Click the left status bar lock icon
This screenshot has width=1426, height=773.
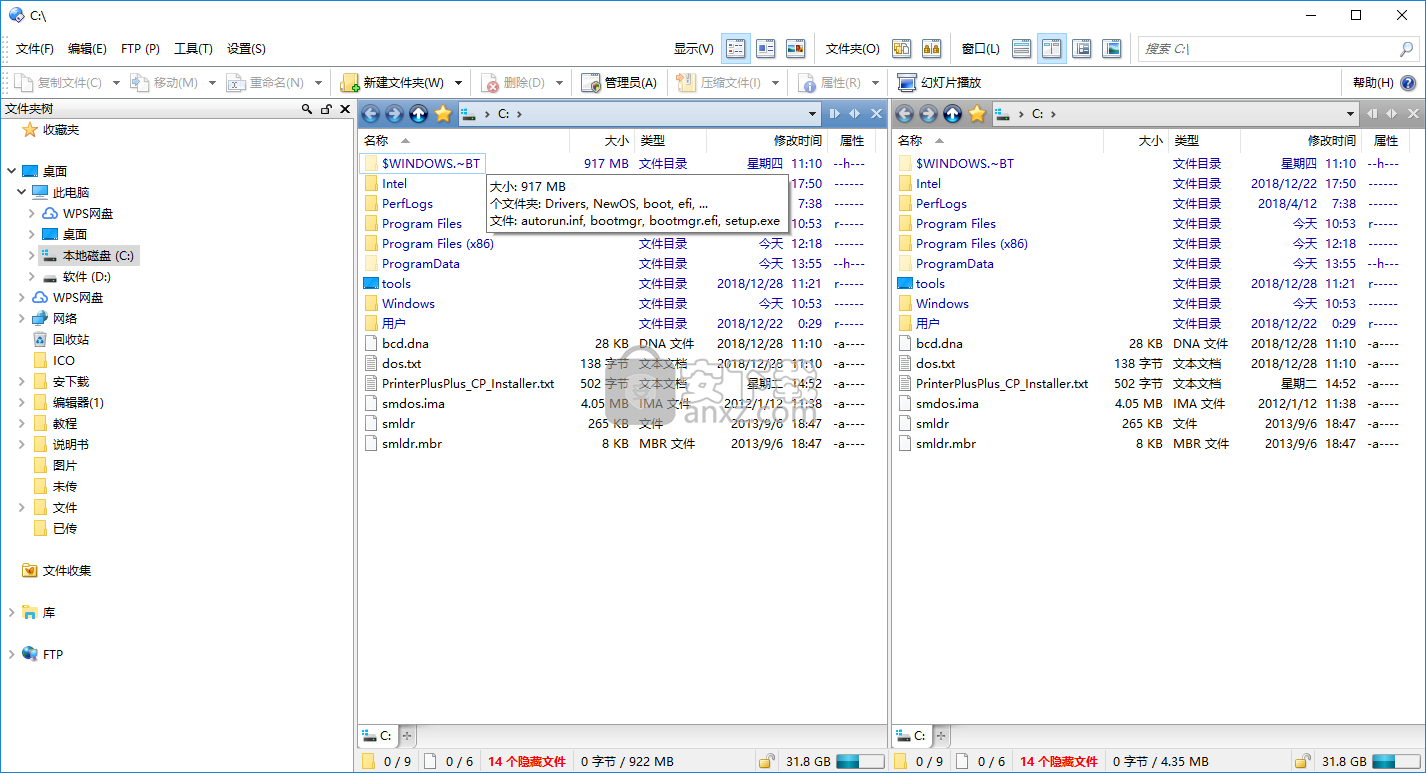[x=765, y=761]
